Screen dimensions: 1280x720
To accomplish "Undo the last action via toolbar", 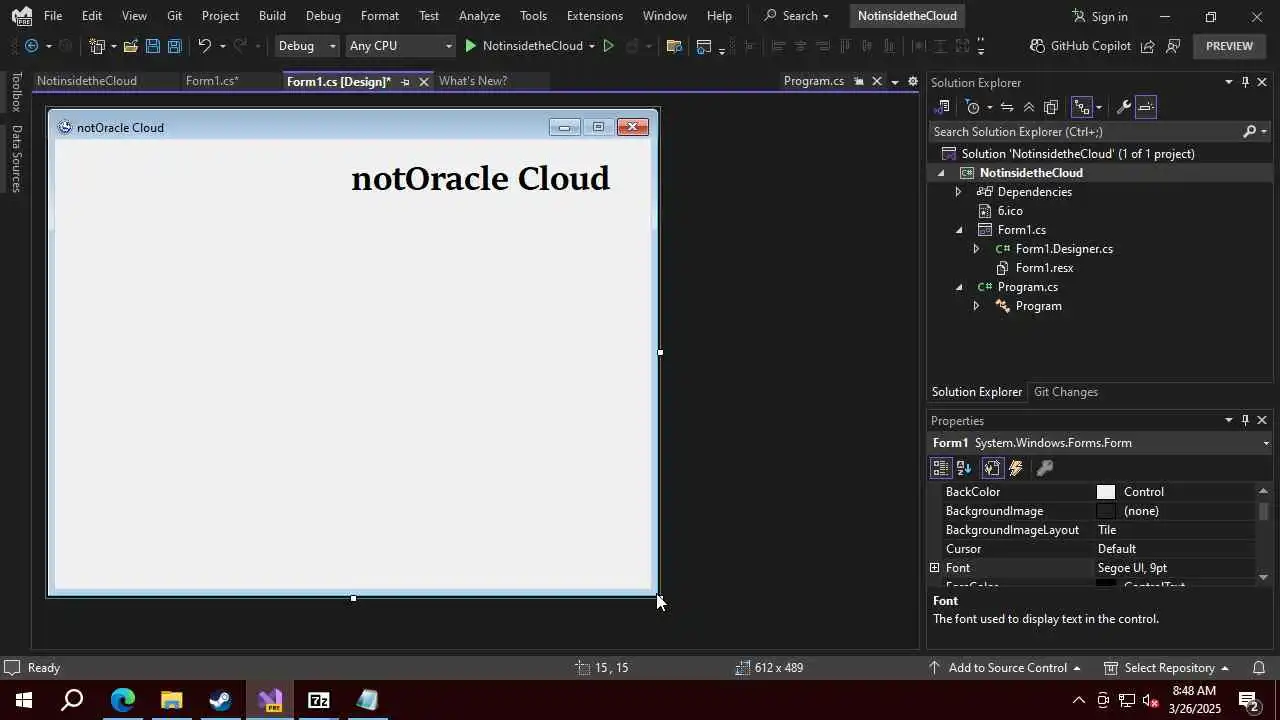I will click(x=204, y=46).
